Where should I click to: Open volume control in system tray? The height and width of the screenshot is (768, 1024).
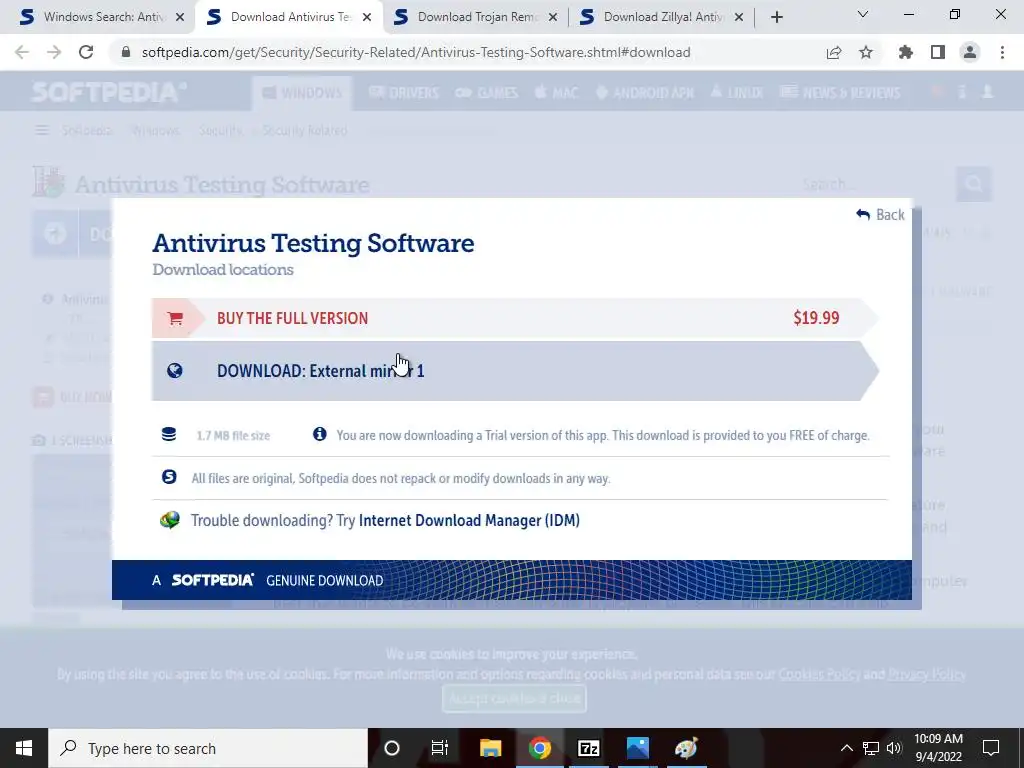pyautogui.click(x=894, y=748)
